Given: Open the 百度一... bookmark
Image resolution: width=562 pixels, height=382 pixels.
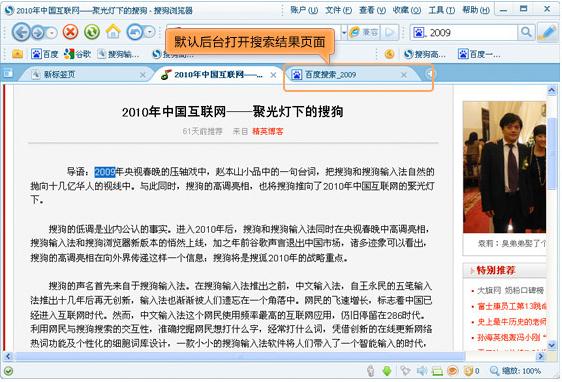Looking at the screenshot, I should click(480, 54).
